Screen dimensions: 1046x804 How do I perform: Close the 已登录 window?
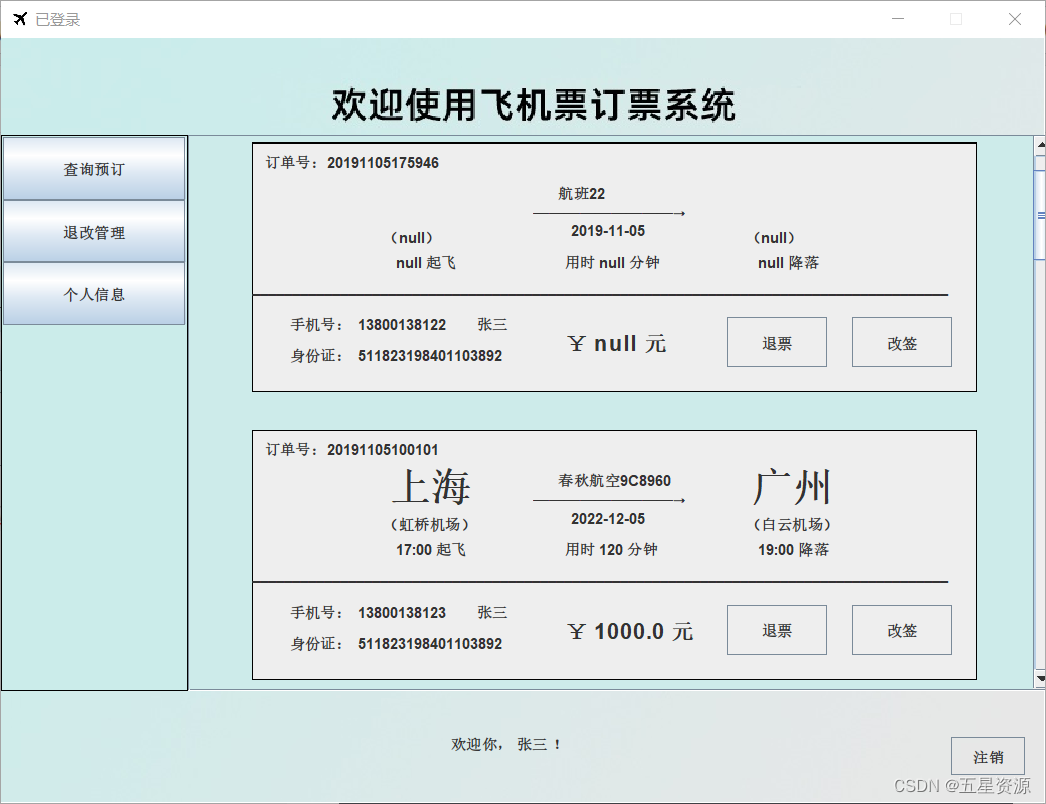pos(1015,19)
